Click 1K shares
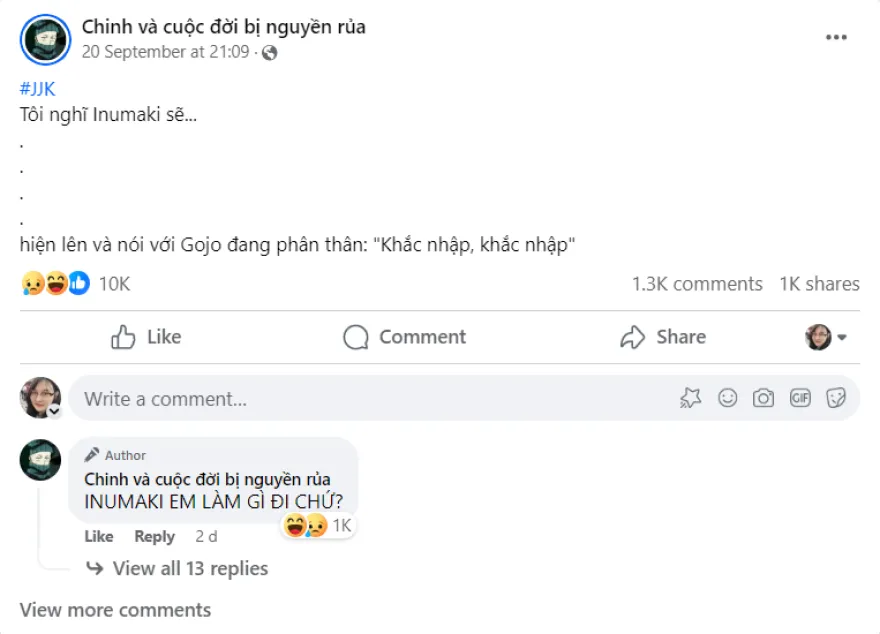Viewport: 880px width, 634px height. (x=819, y=283)
